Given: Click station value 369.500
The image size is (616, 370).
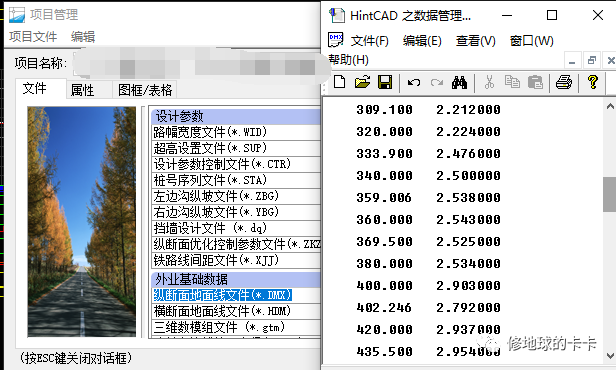Looking at the screenshot, I should (385, 242).
